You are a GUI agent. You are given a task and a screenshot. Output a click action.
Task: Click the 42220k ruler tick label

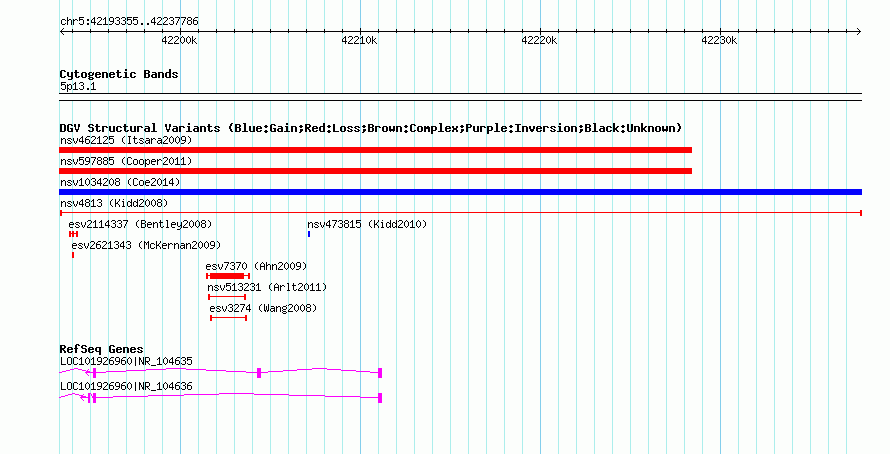pos(539,40)
